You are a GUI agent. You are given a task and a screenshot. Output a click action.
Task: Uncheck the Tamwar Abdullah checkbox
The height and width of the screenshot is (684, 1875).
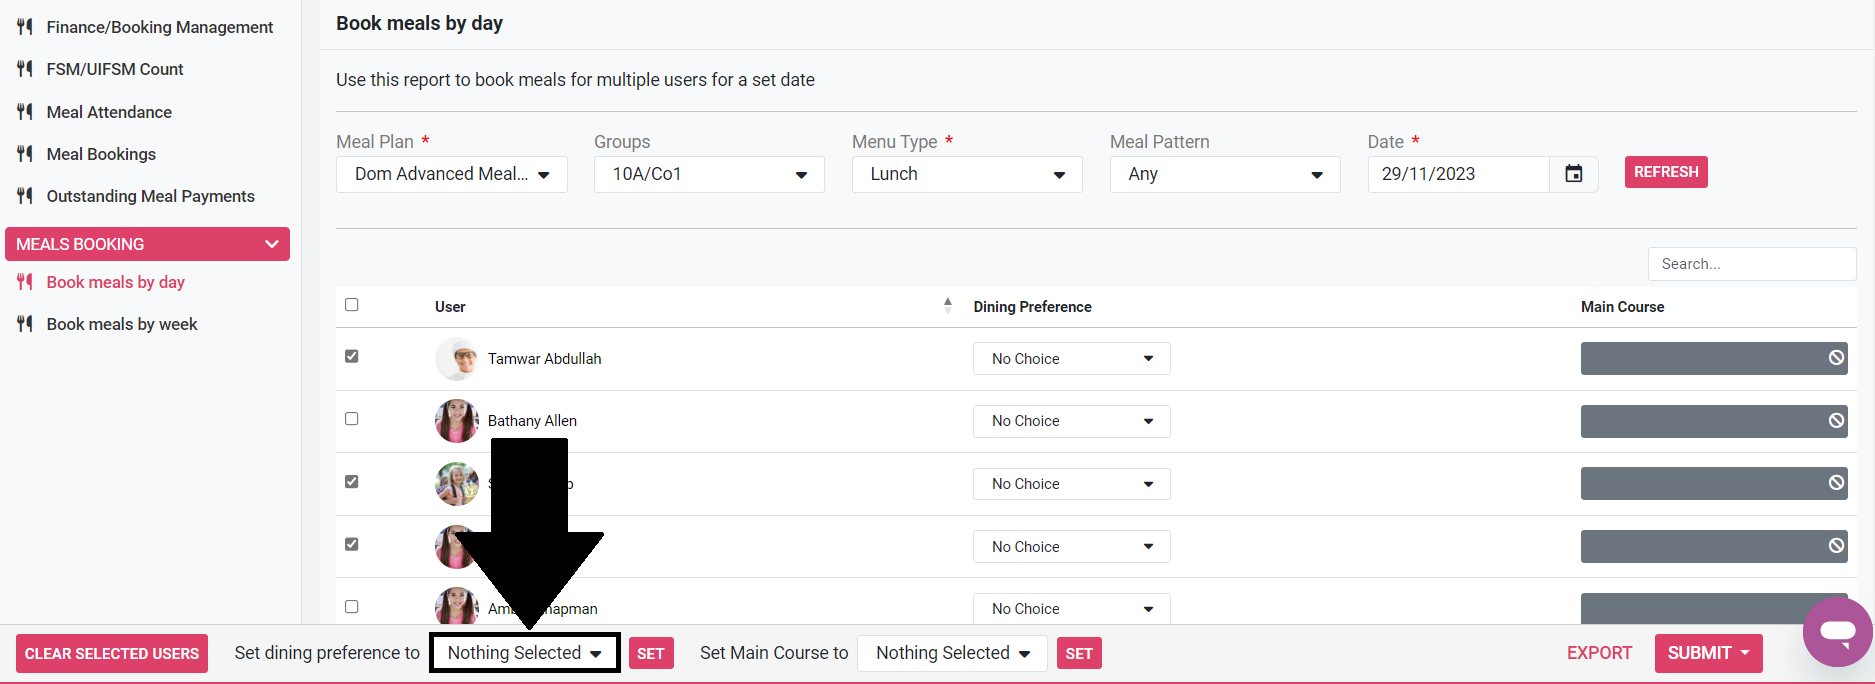352,356
